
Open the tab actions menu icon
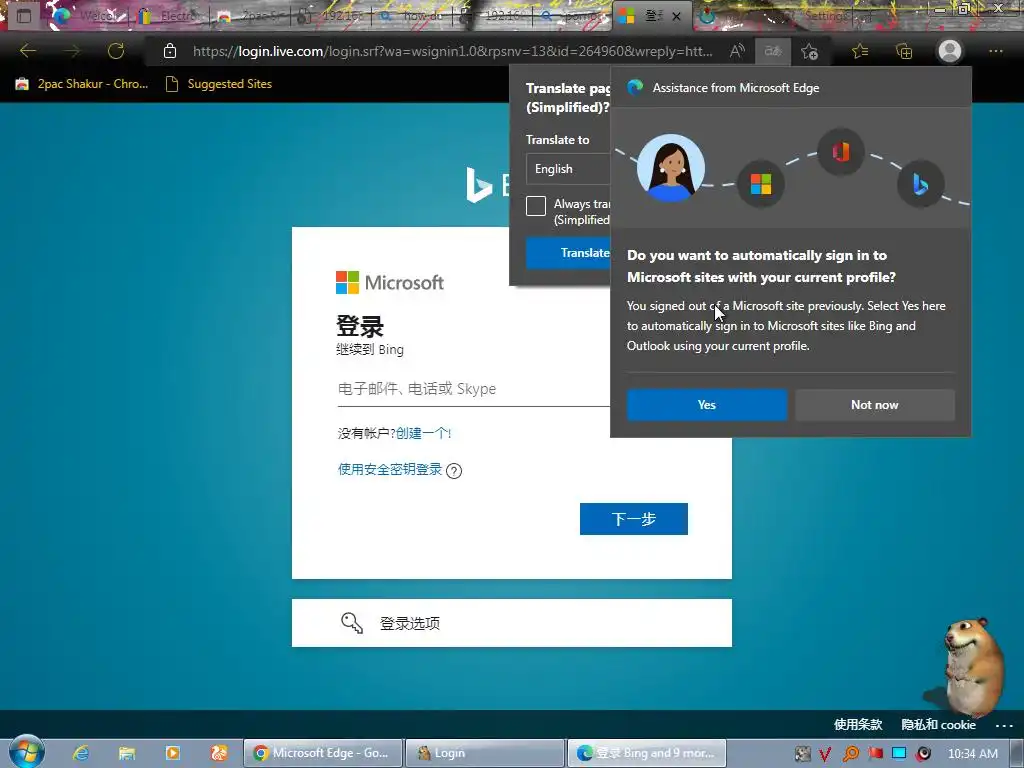coord(24,16)
